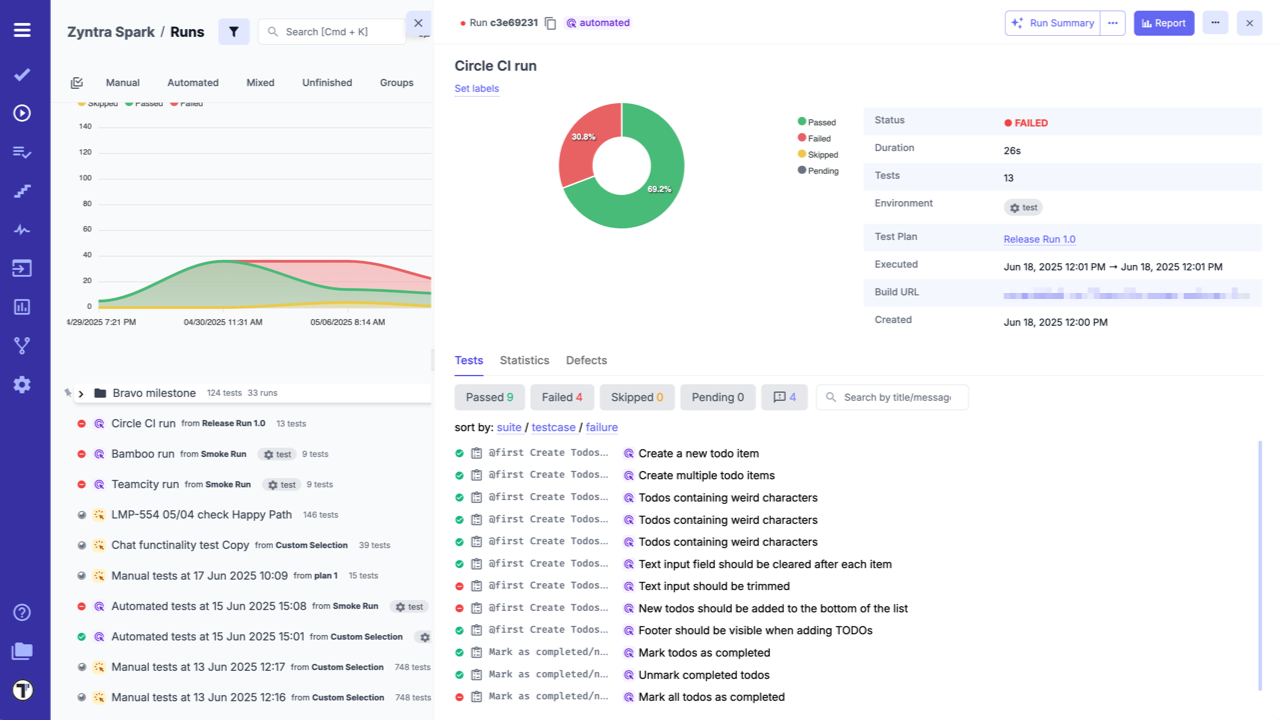Switch to the Statistics tab
Image resolution: width=1280 pixels, height=720 pixels.
pos(524,360)
